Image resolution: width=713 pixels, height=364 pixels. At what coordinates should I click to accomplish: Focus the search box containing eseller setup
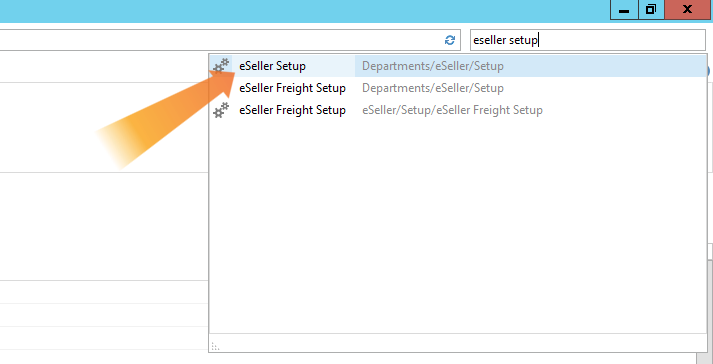coord(587,40)
